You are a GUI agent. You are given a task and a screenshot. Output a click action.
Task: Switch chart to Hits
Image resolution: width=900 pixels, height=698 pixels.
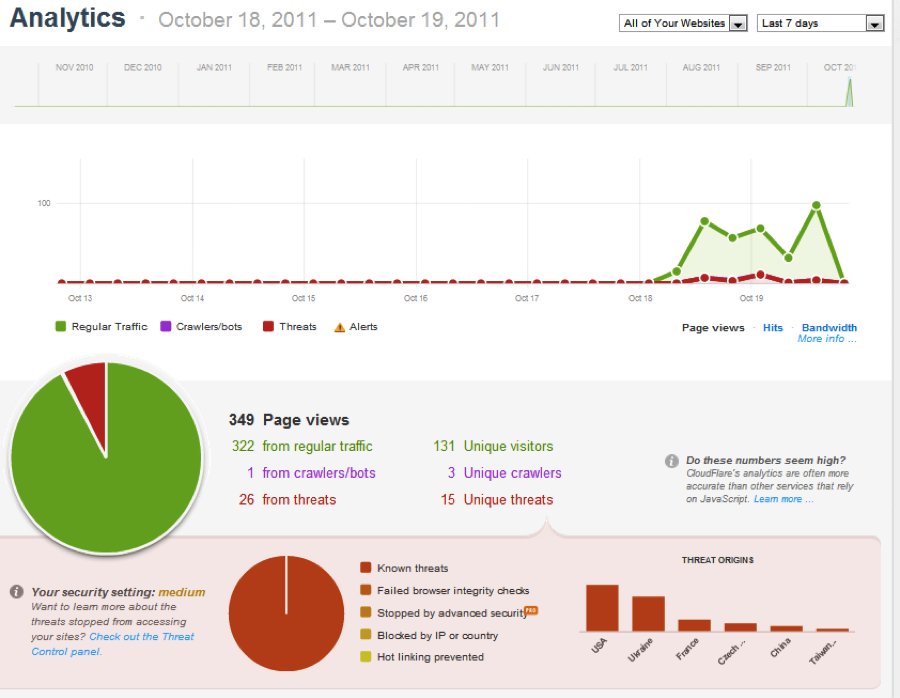773,327
